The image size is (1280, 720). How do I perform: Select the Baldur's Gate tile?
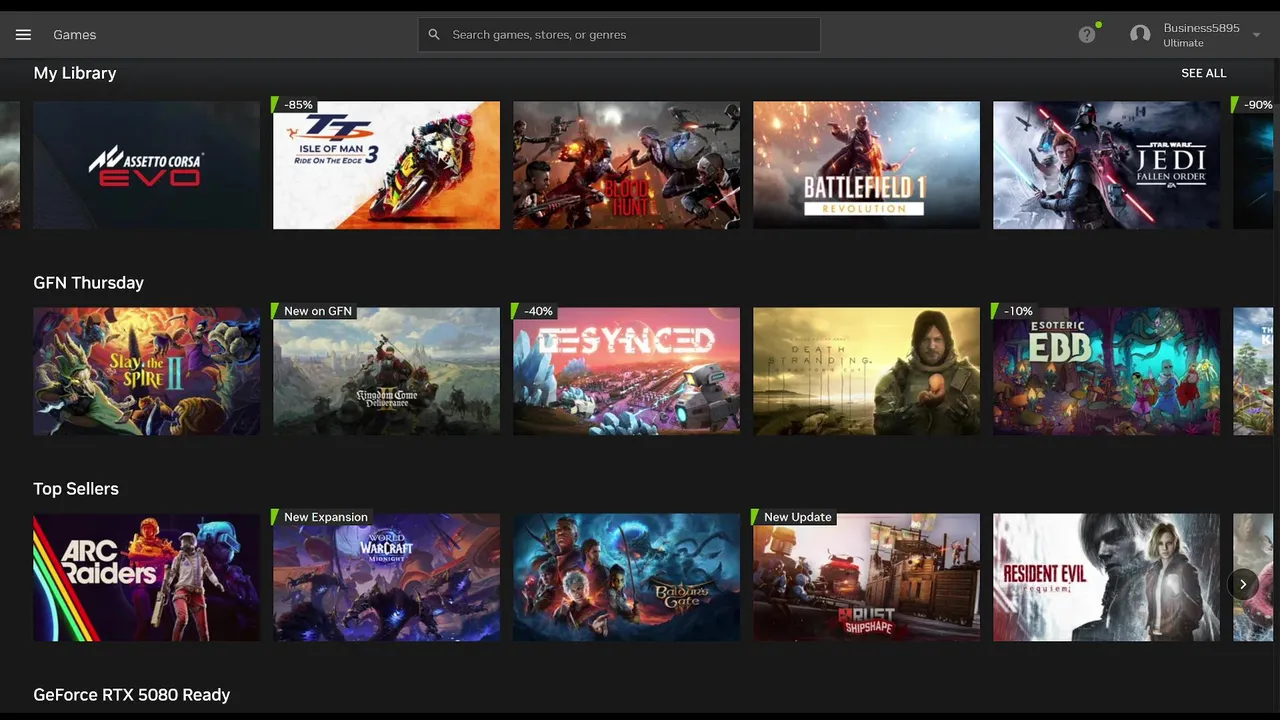pos(627,577)
